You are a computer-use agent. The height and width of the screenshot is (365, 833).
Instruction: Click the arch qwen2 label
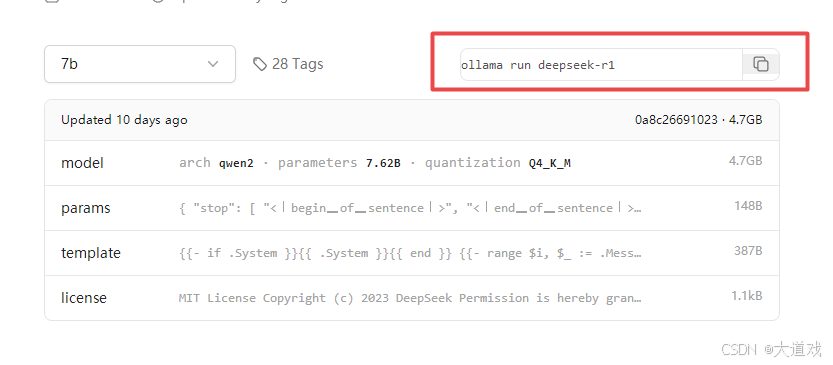point(216,163)
